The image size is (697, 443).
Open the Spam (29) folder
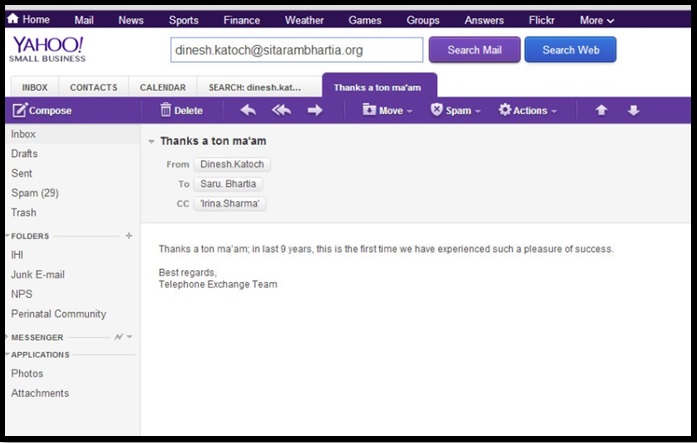pos(35,193)
